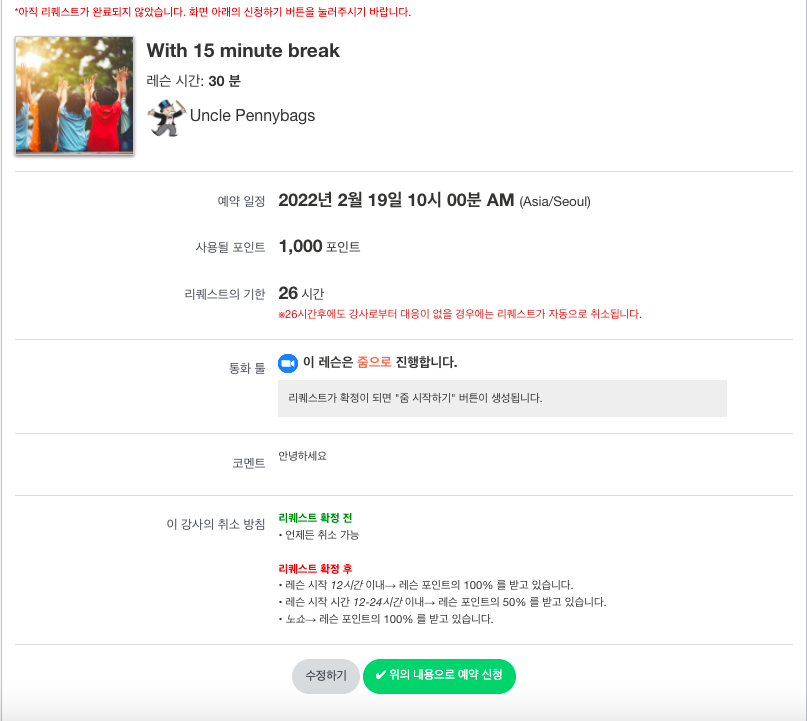
Task: Click the 안녕하세요 comment text
Action: pos(303,456)
